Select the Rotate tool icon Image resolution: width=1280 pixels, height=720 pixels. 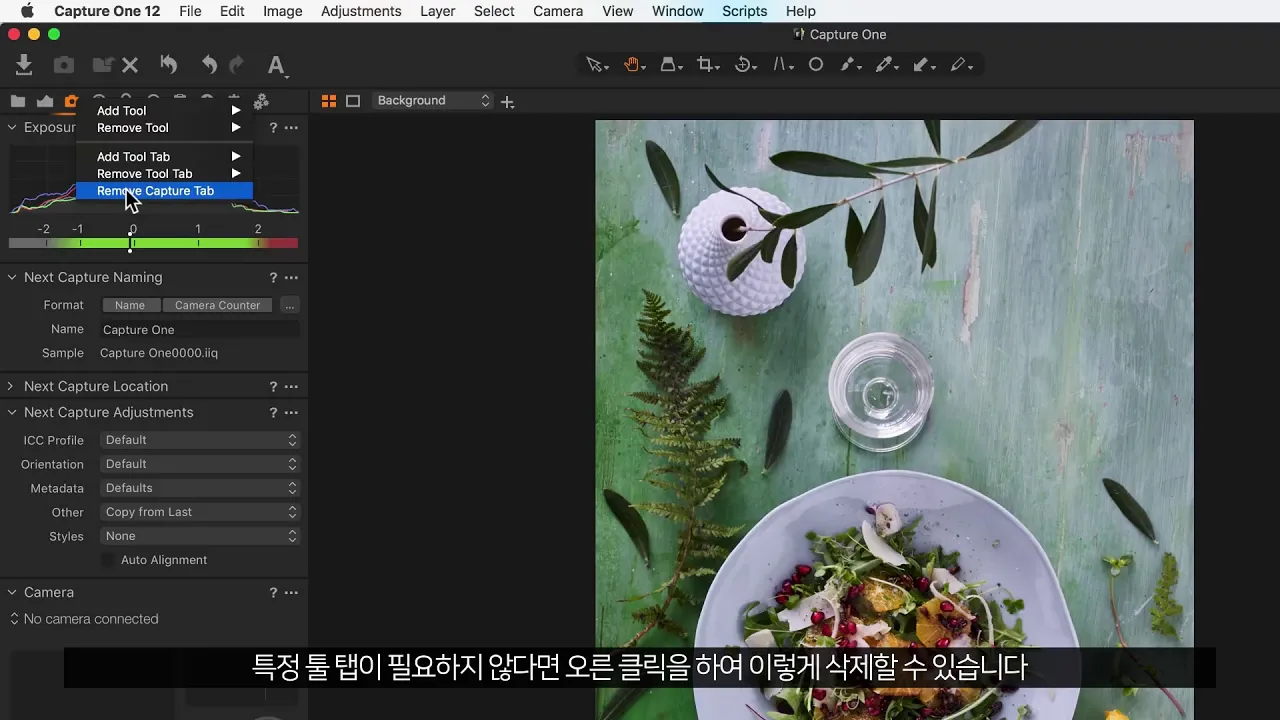pyautogui.click(x=744, y=65)
